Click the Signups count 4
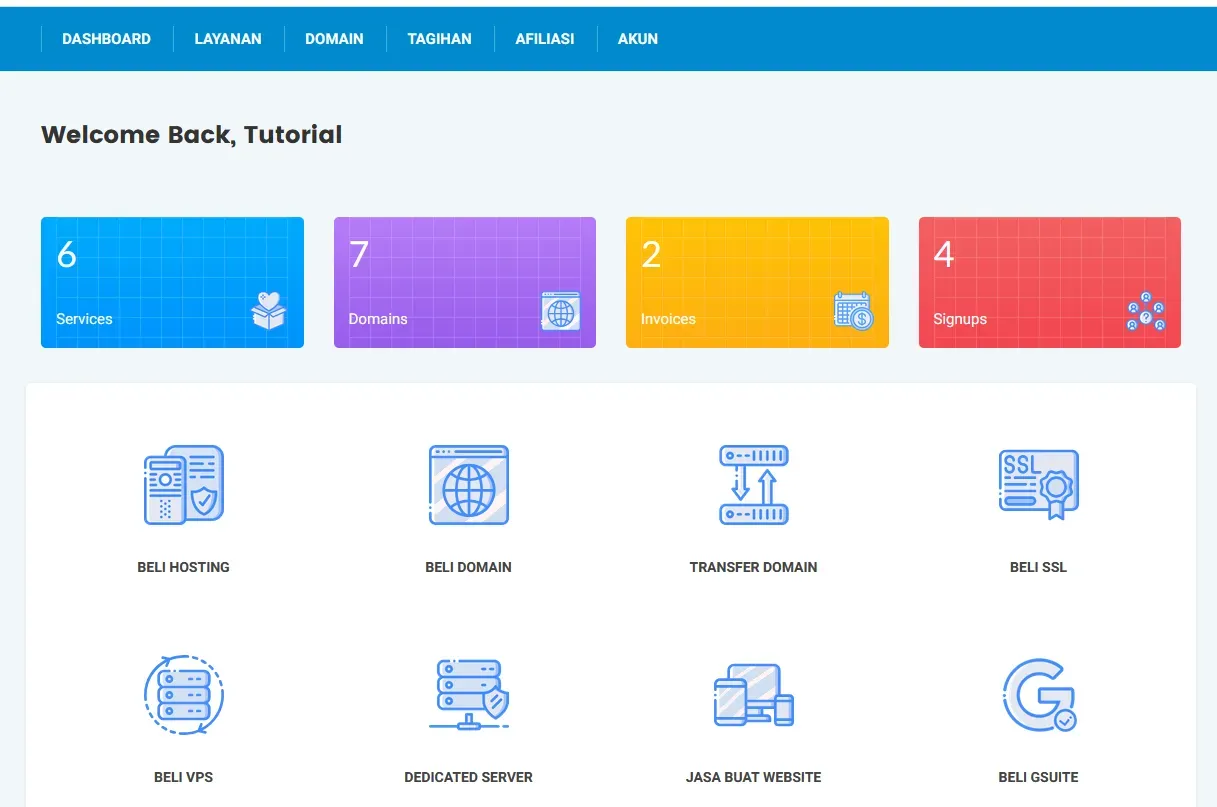Viewport: 1217px width, 807px height. point(944,255)
